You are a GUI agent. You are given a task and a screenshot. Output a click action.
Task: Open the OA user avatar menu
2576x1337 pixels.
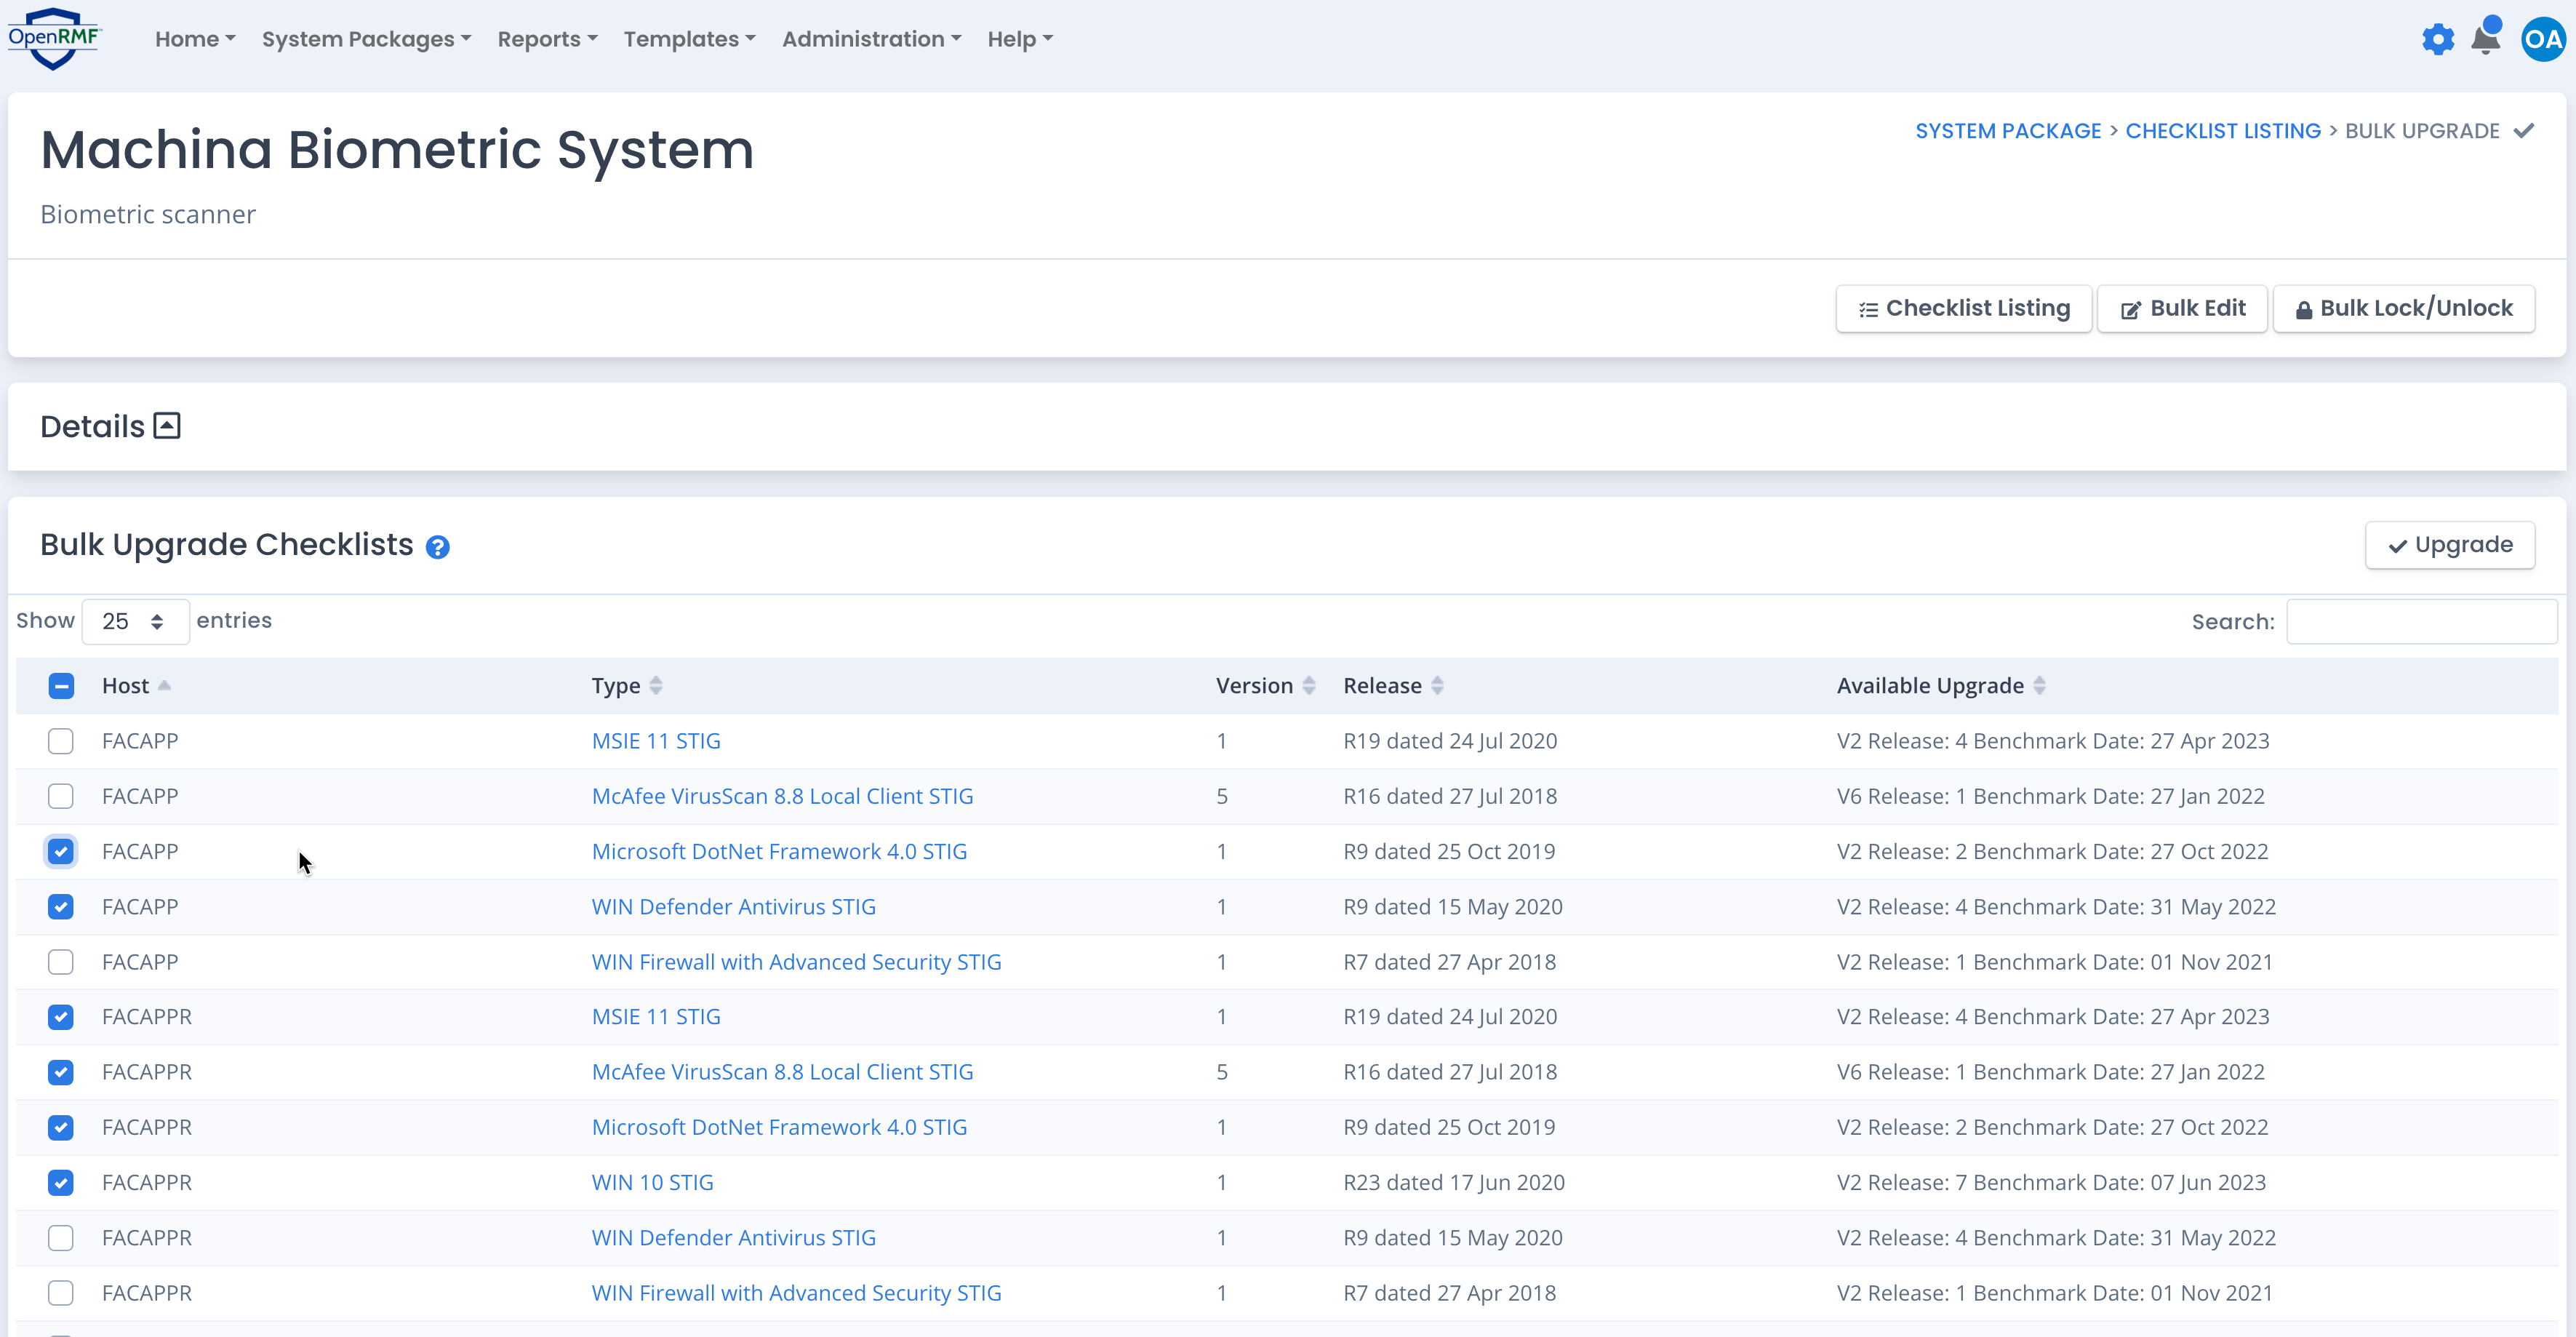click(x=2542, y=40)
